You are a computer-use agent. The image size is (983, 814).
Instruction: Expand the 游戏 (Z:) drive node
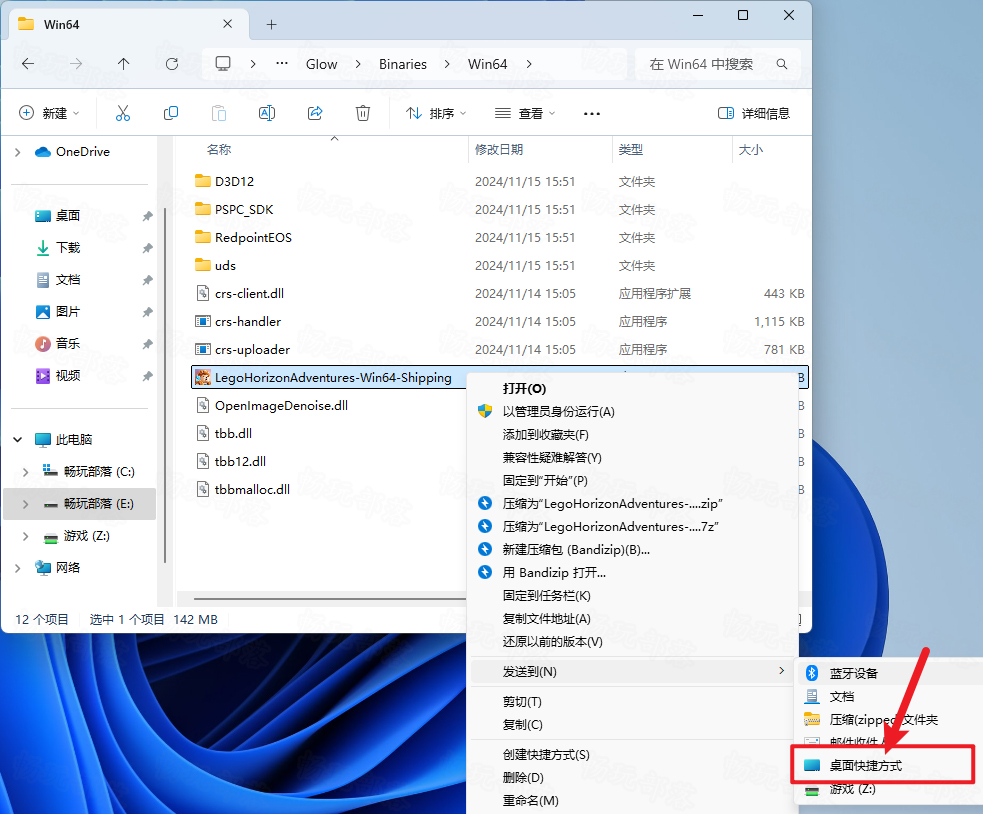pyautogui.click(x=25, y=536)
